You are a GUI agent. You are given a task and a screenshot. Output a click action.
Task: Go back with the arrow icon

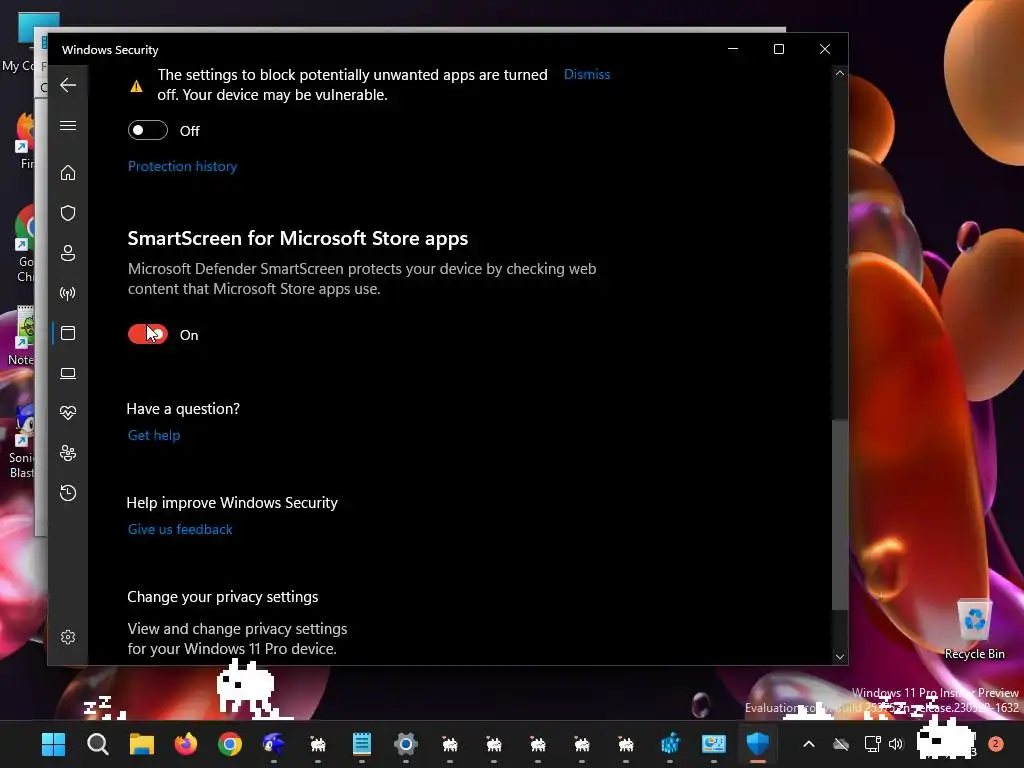click(x=68, y=85)
